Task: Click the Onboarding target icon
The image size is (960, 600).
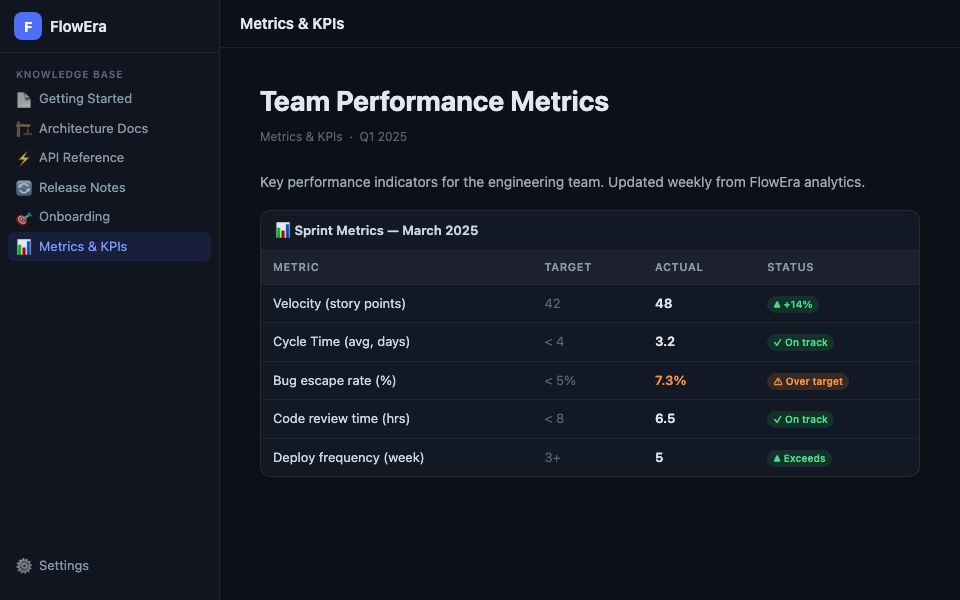Action: tap(24, 217)
